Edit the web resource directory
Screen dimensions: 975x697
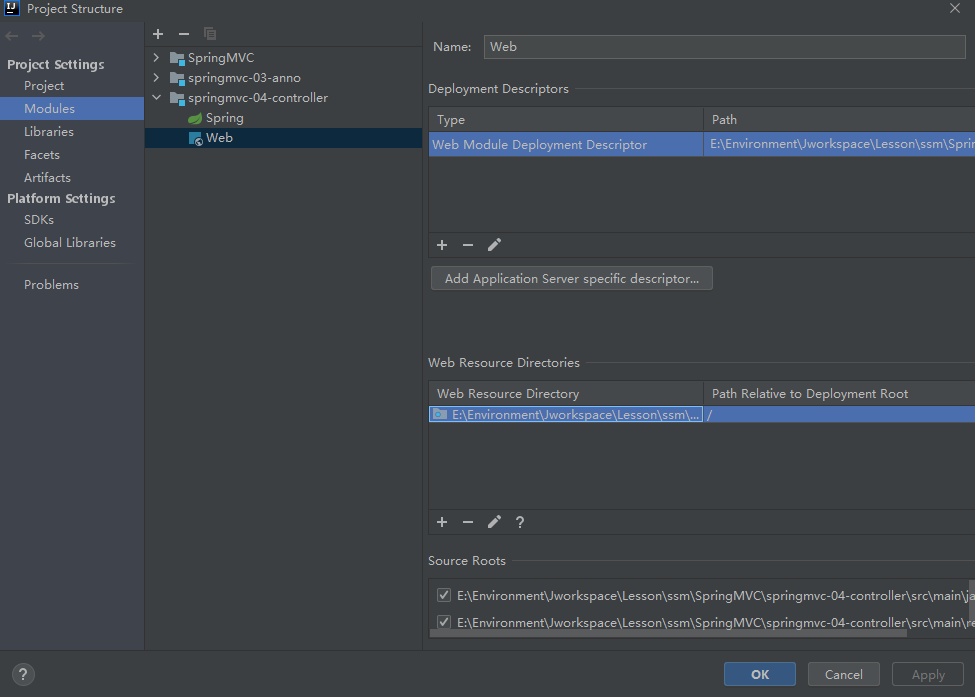tap(494, 522)
